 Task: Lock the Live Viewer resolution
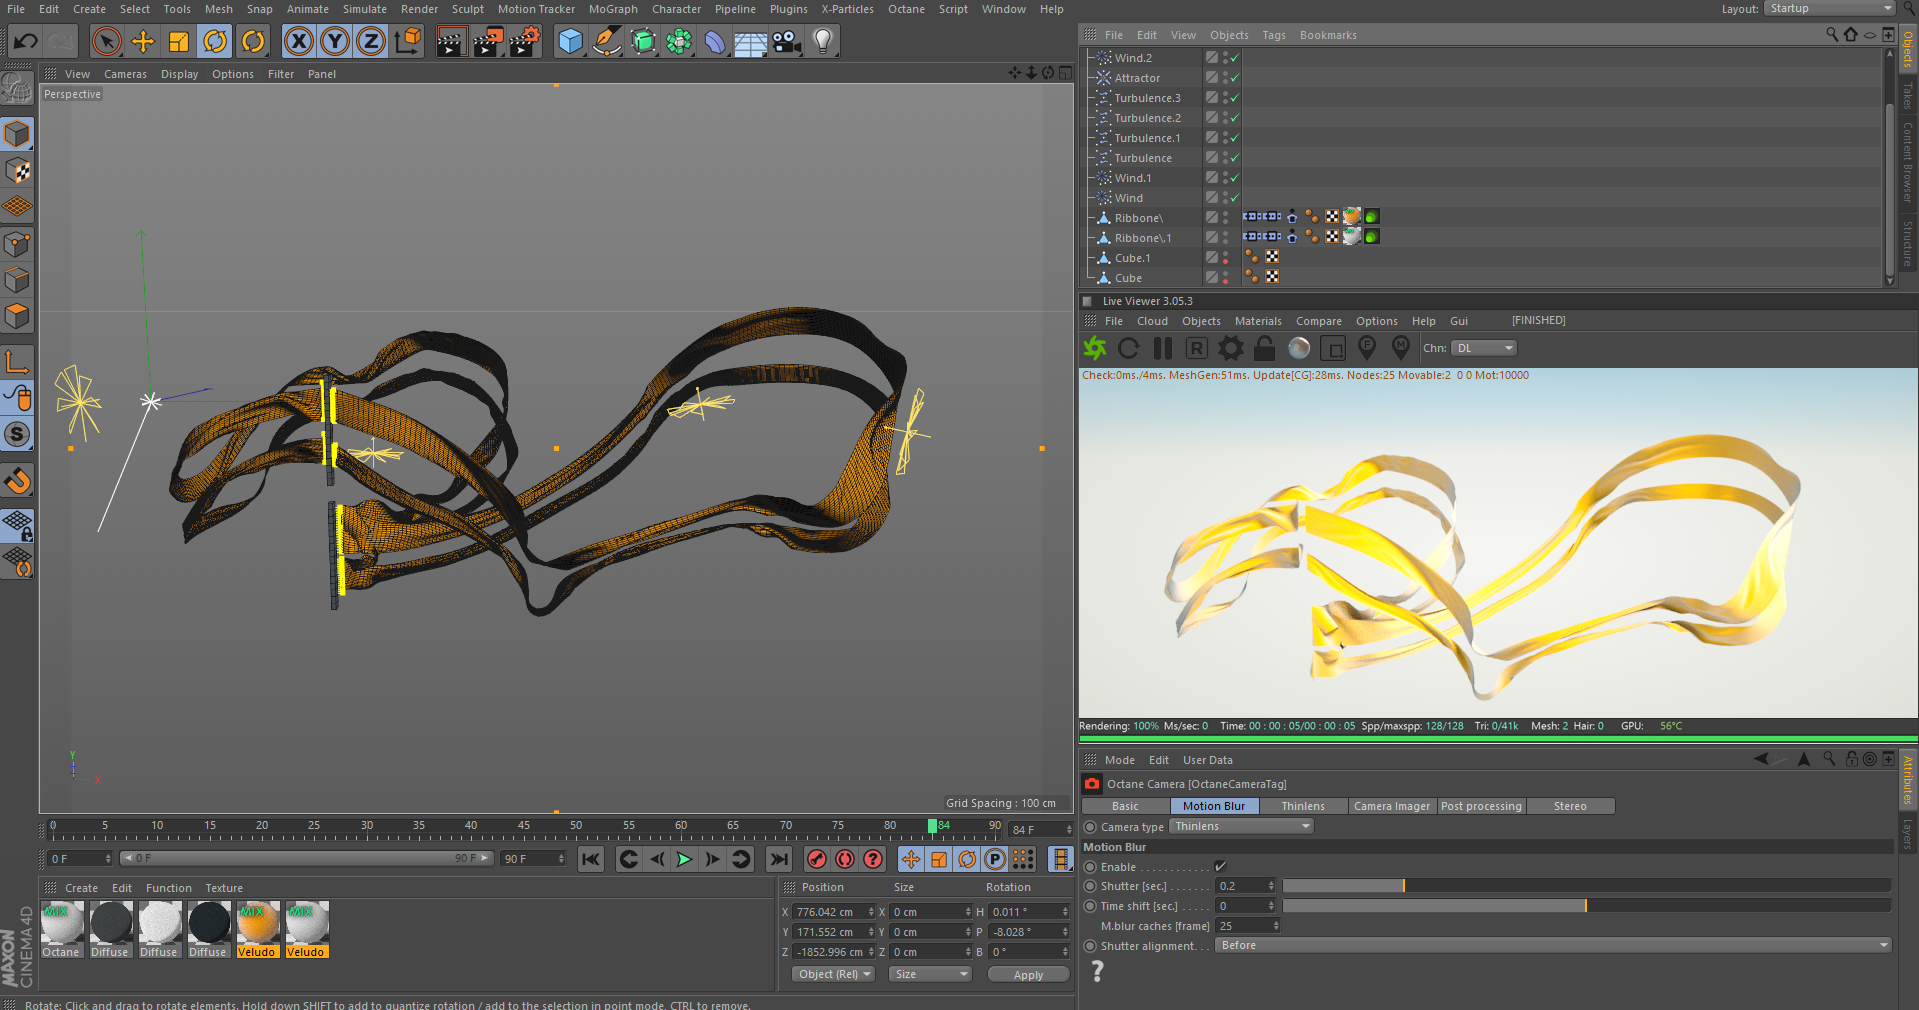1265,348
